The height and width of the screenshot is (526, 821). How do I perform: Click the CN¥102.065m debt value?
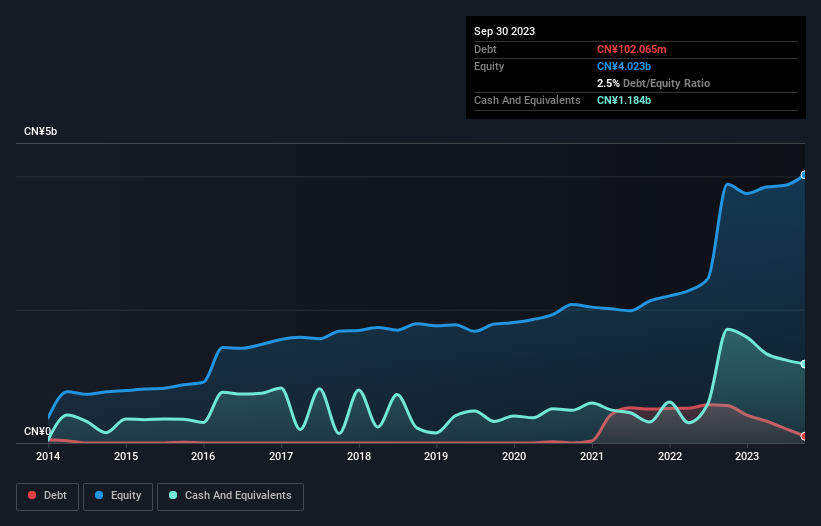tap(631, 49)
